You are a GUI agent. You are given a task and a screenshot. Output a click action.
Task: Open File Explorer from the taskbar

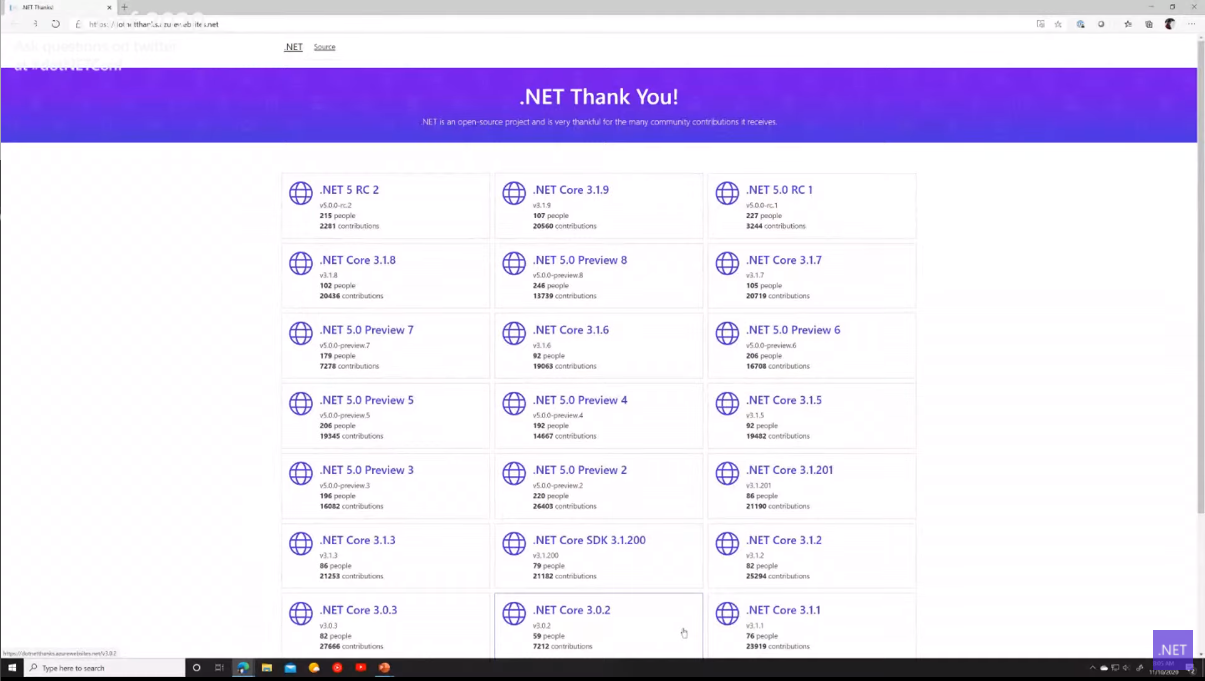267,668
